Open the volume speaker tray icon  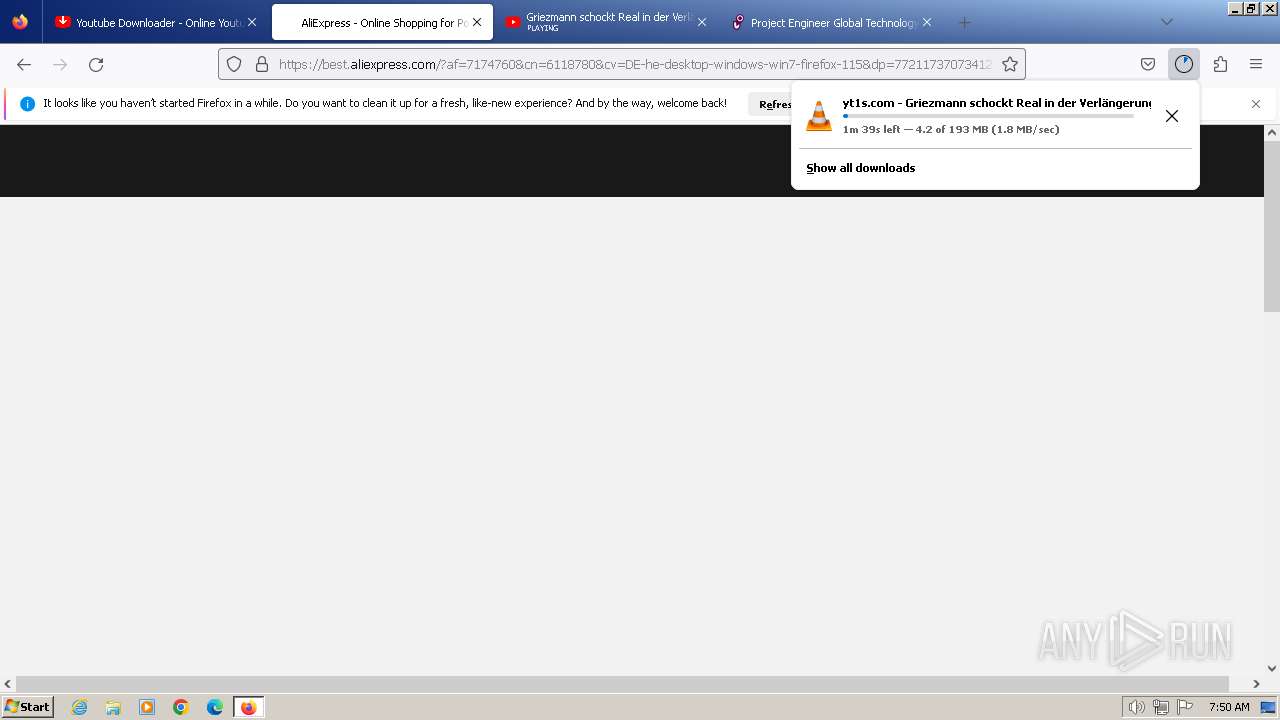coord(1136,707)
